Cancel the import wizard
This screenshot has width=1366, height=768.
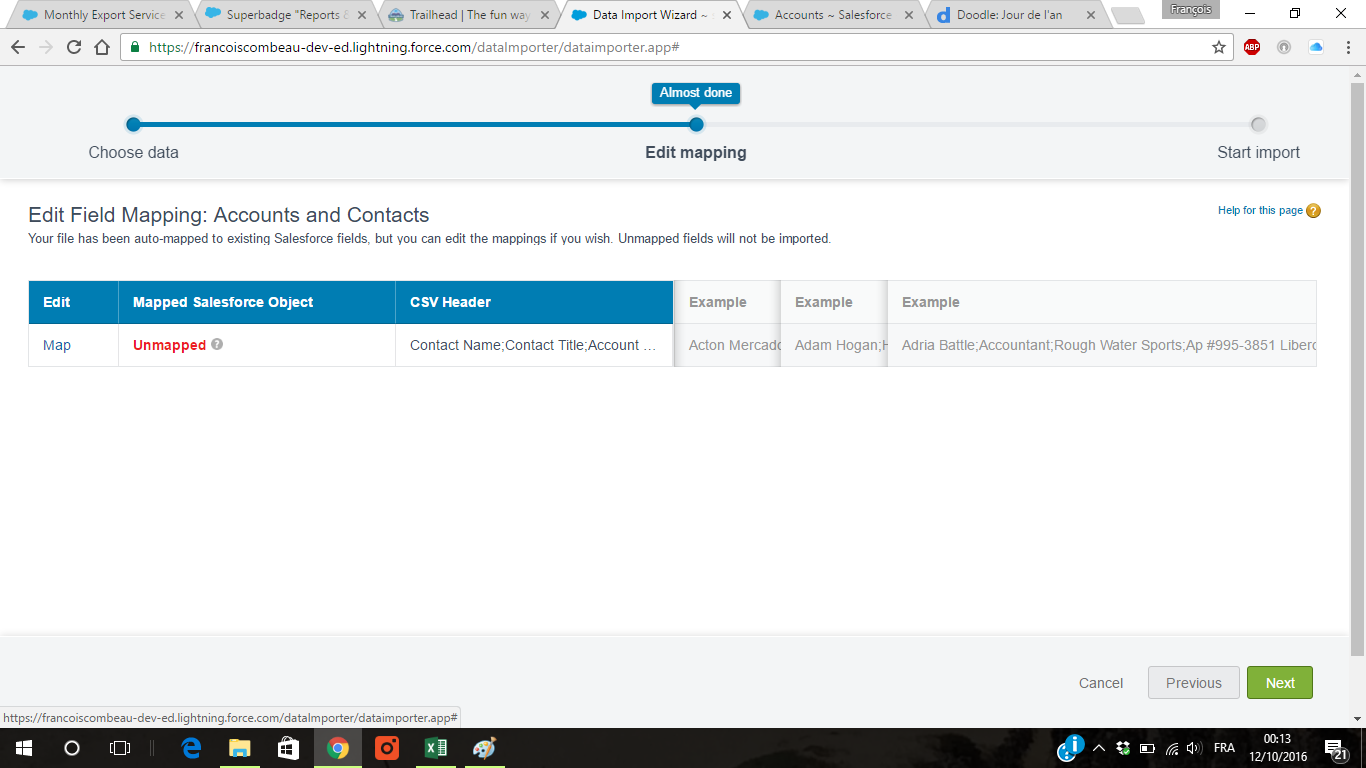1101,683
